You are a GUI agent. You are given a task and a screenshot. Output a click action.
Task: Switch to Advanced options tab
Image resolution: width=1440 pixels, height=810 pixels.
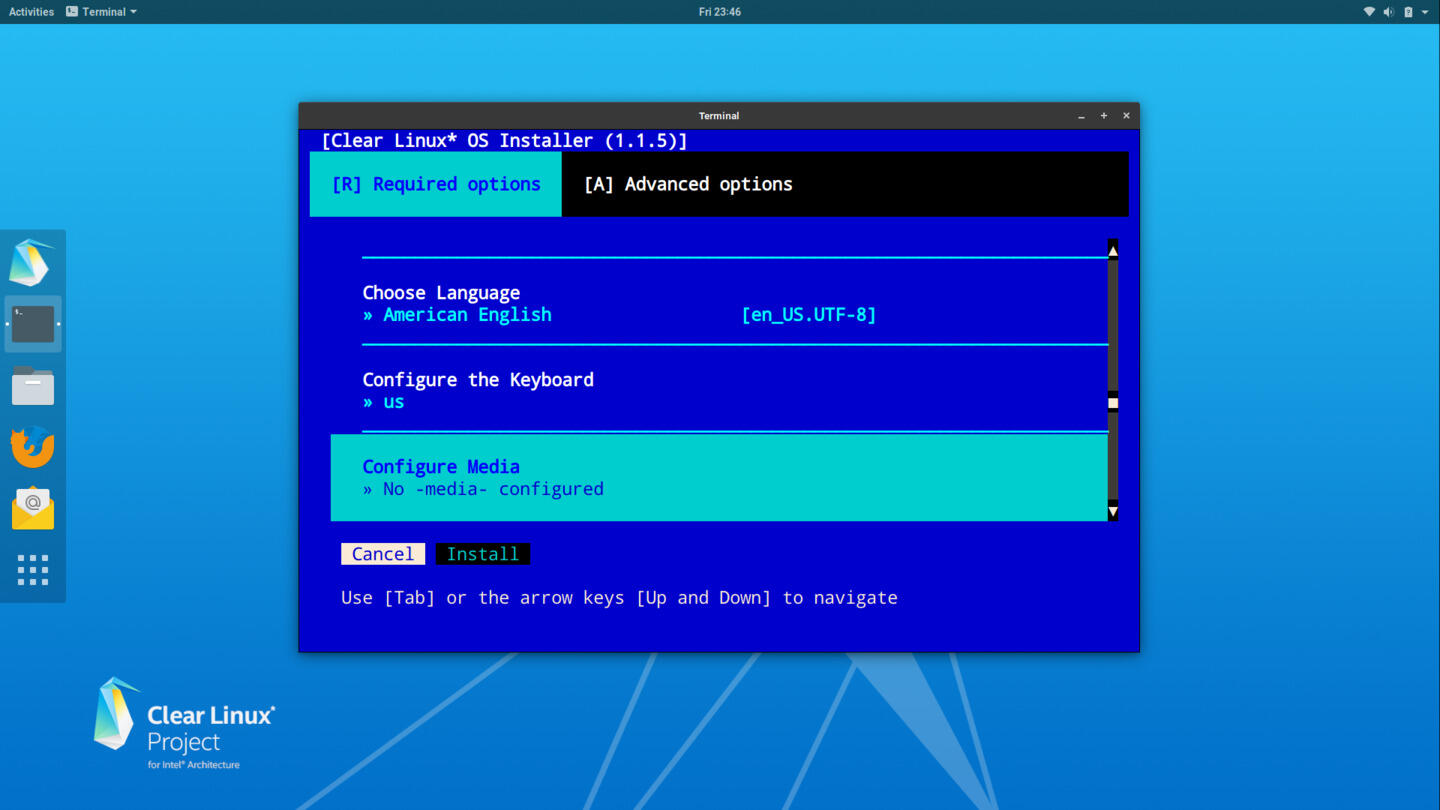click(x=688, y=184)
